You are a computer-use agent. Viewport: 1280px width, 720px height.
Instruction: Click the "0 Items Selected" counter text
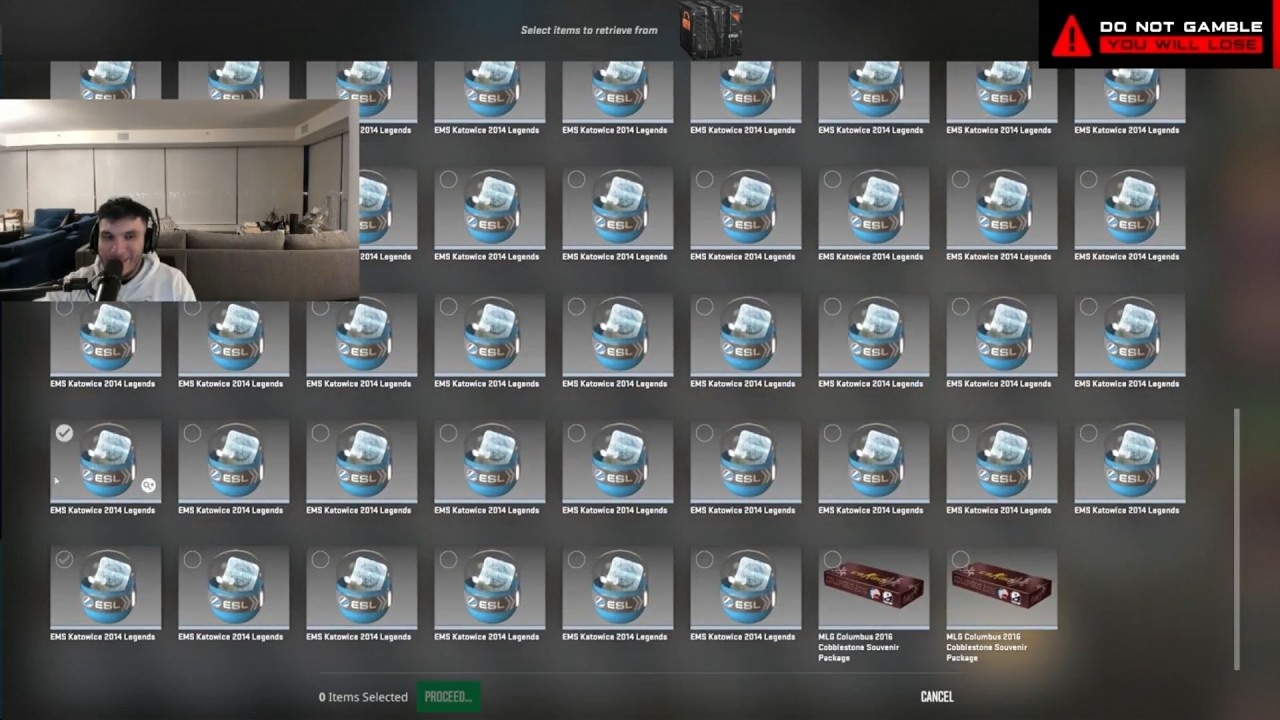coord(363,697)
